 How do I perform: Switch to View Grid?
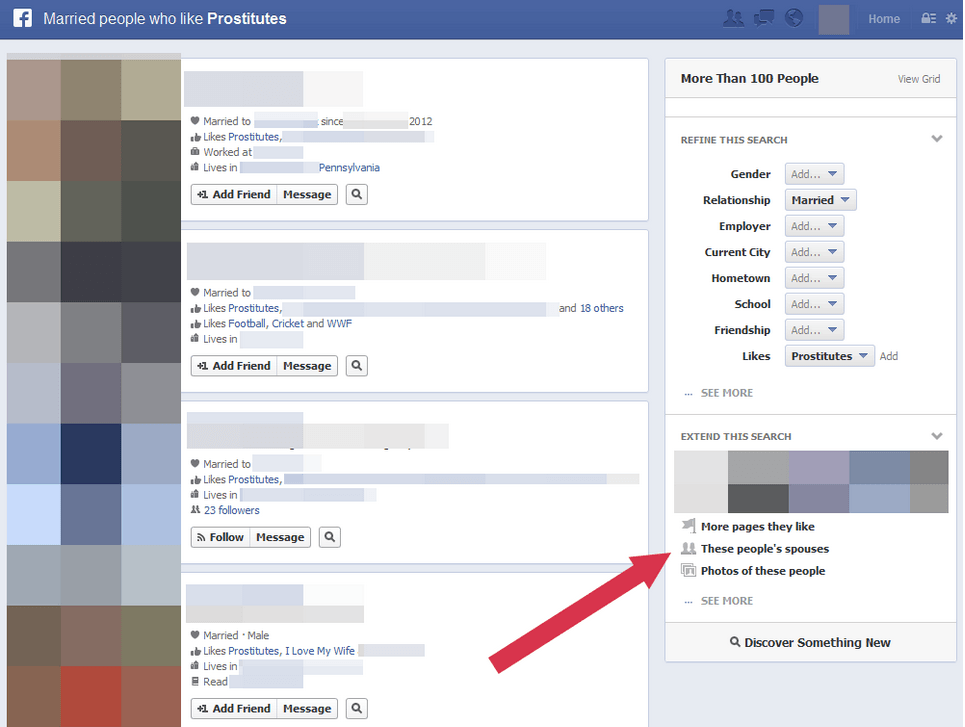pyautogui.click(x=918, y=79)
